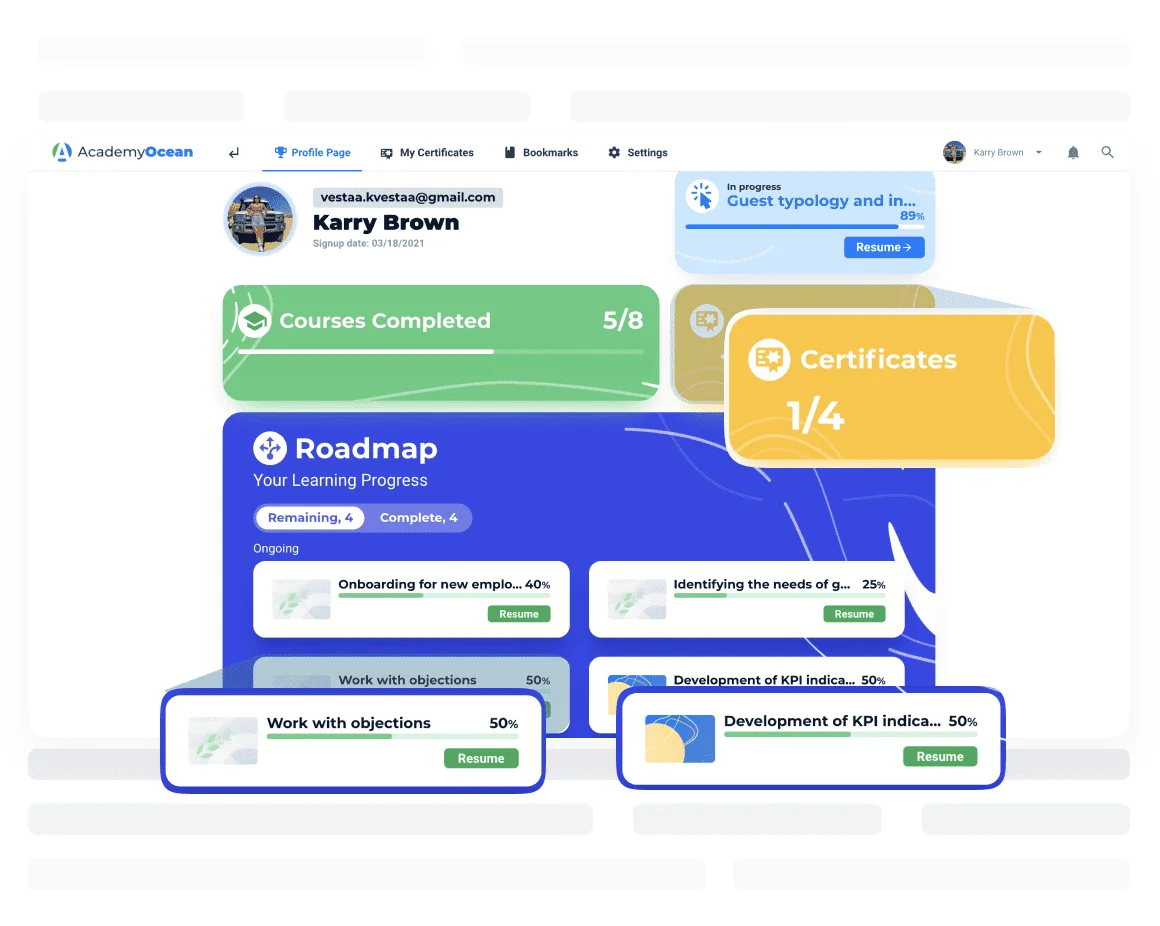Image resolution: width=1160 pixels, height=926 pixels.
Task: Click the Roadmap arrows icon
Action: click(270, 448)
